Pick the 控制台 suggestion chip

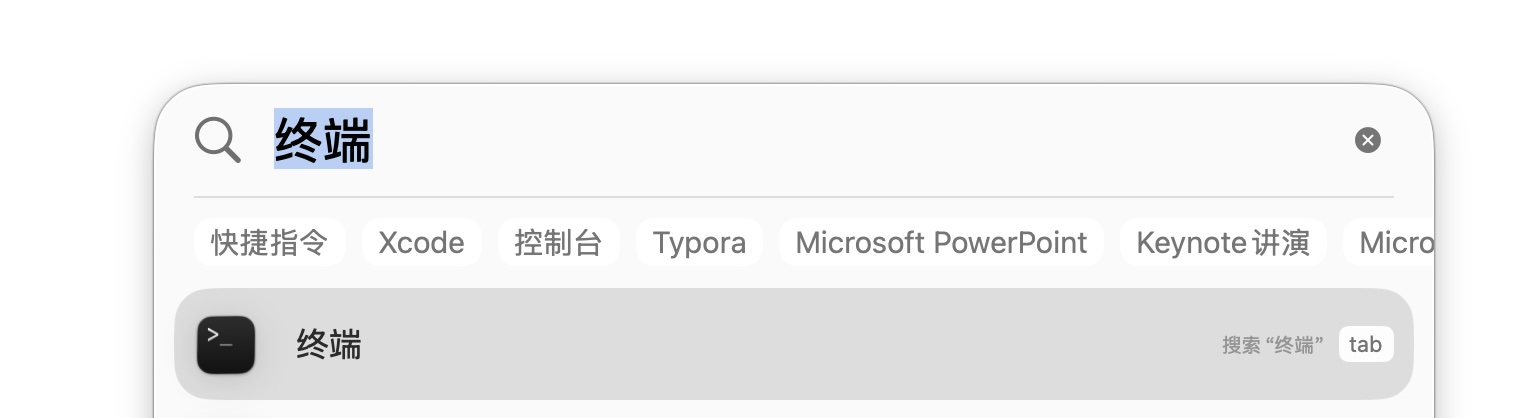pyautogui.click(x=558, y=243)
